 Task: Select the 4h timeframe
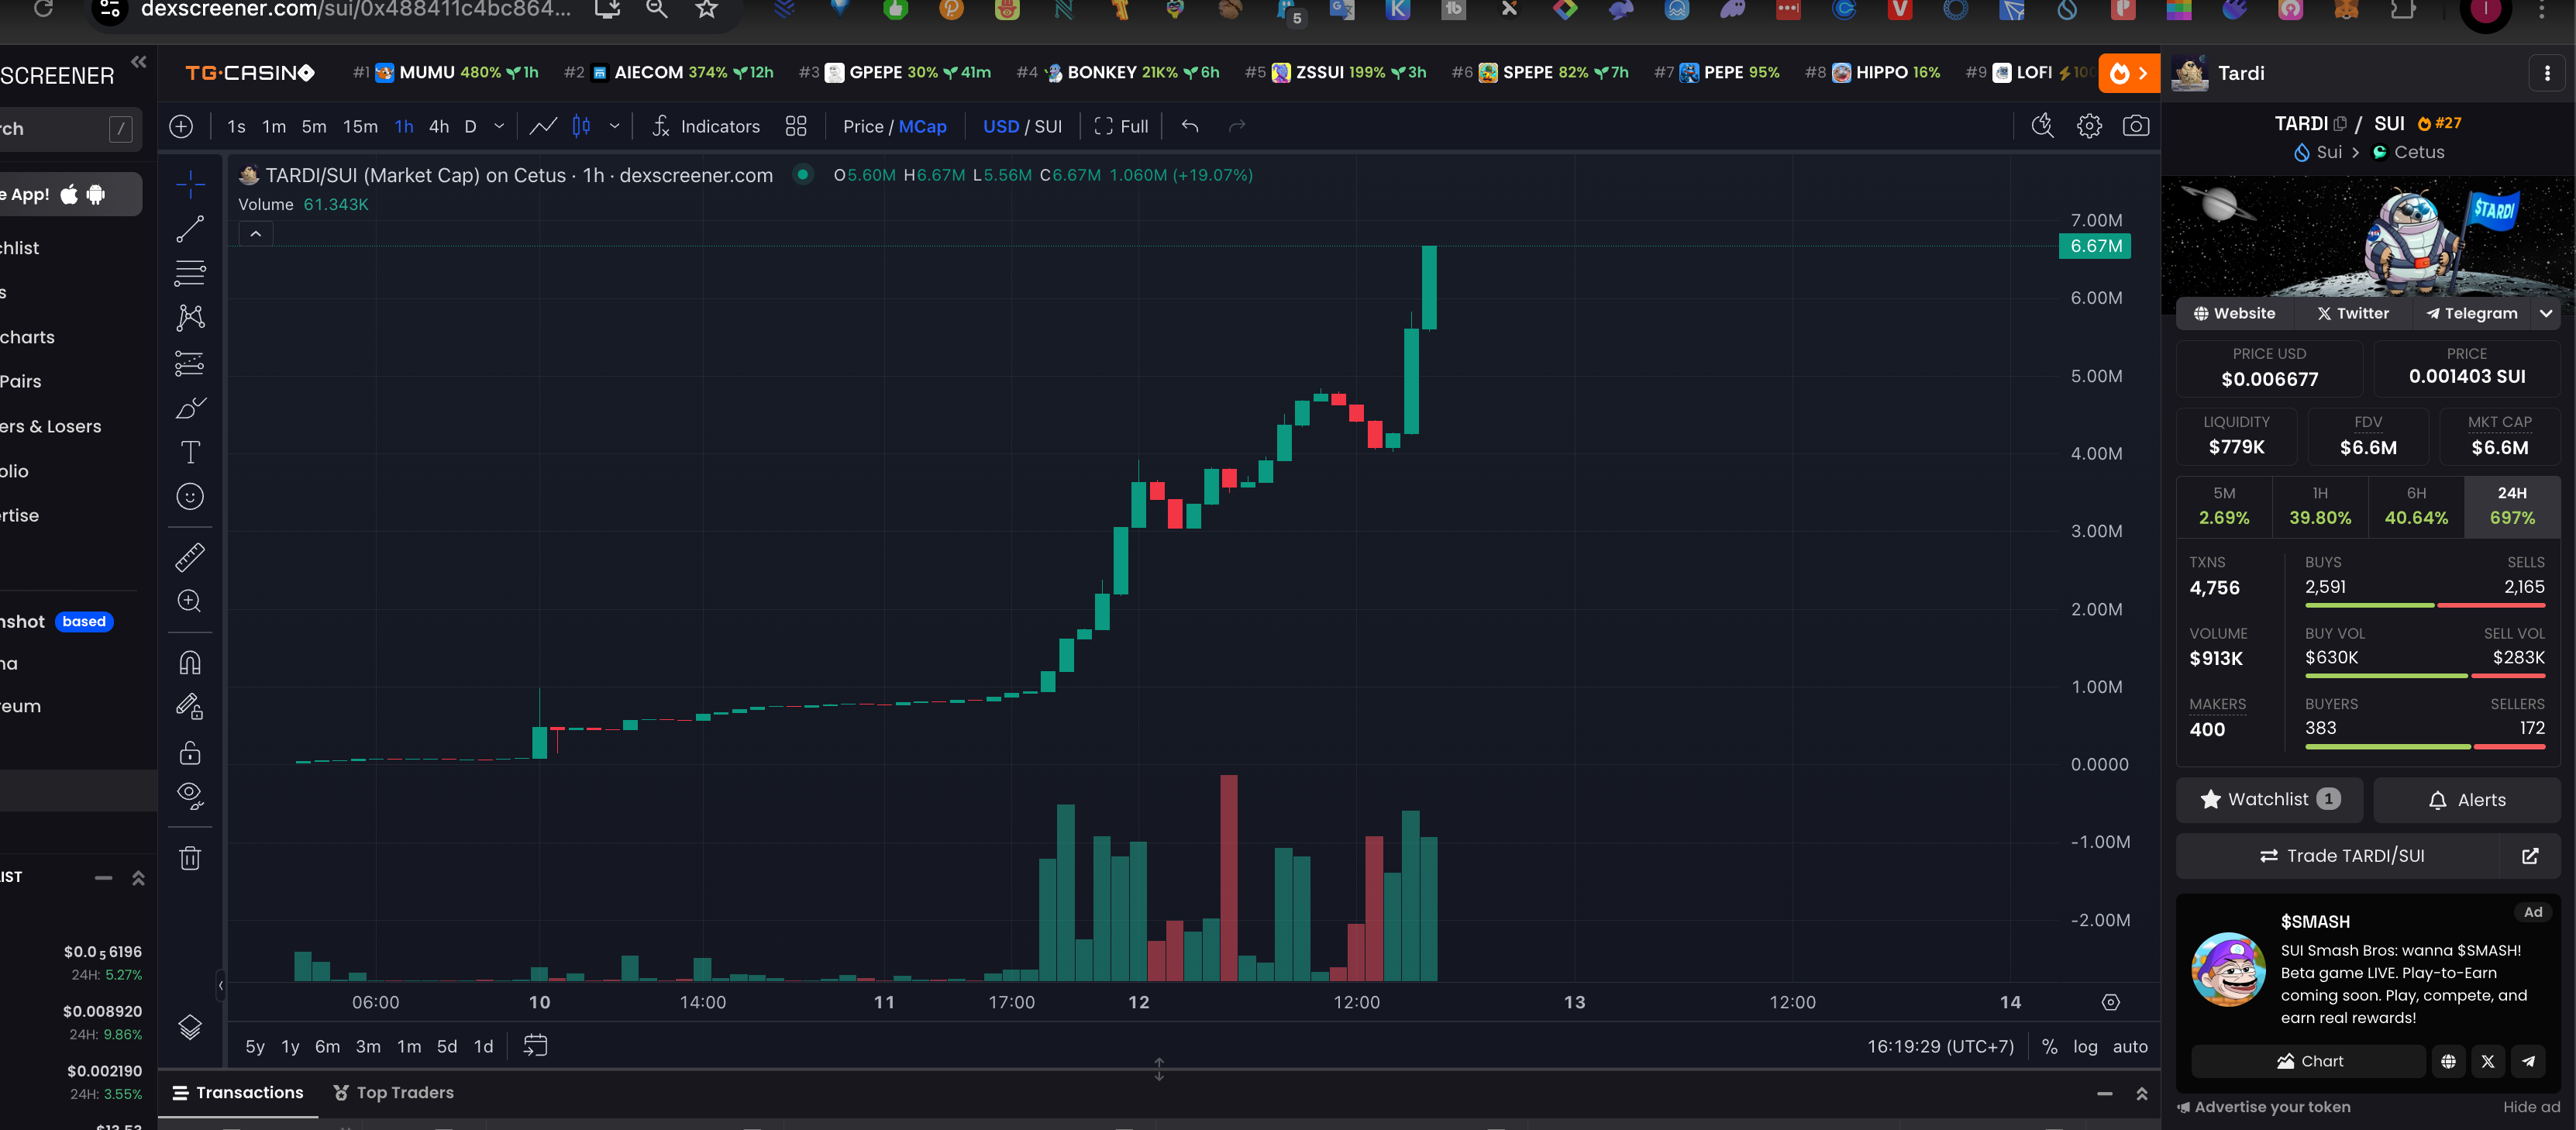(x=438, y=126)
